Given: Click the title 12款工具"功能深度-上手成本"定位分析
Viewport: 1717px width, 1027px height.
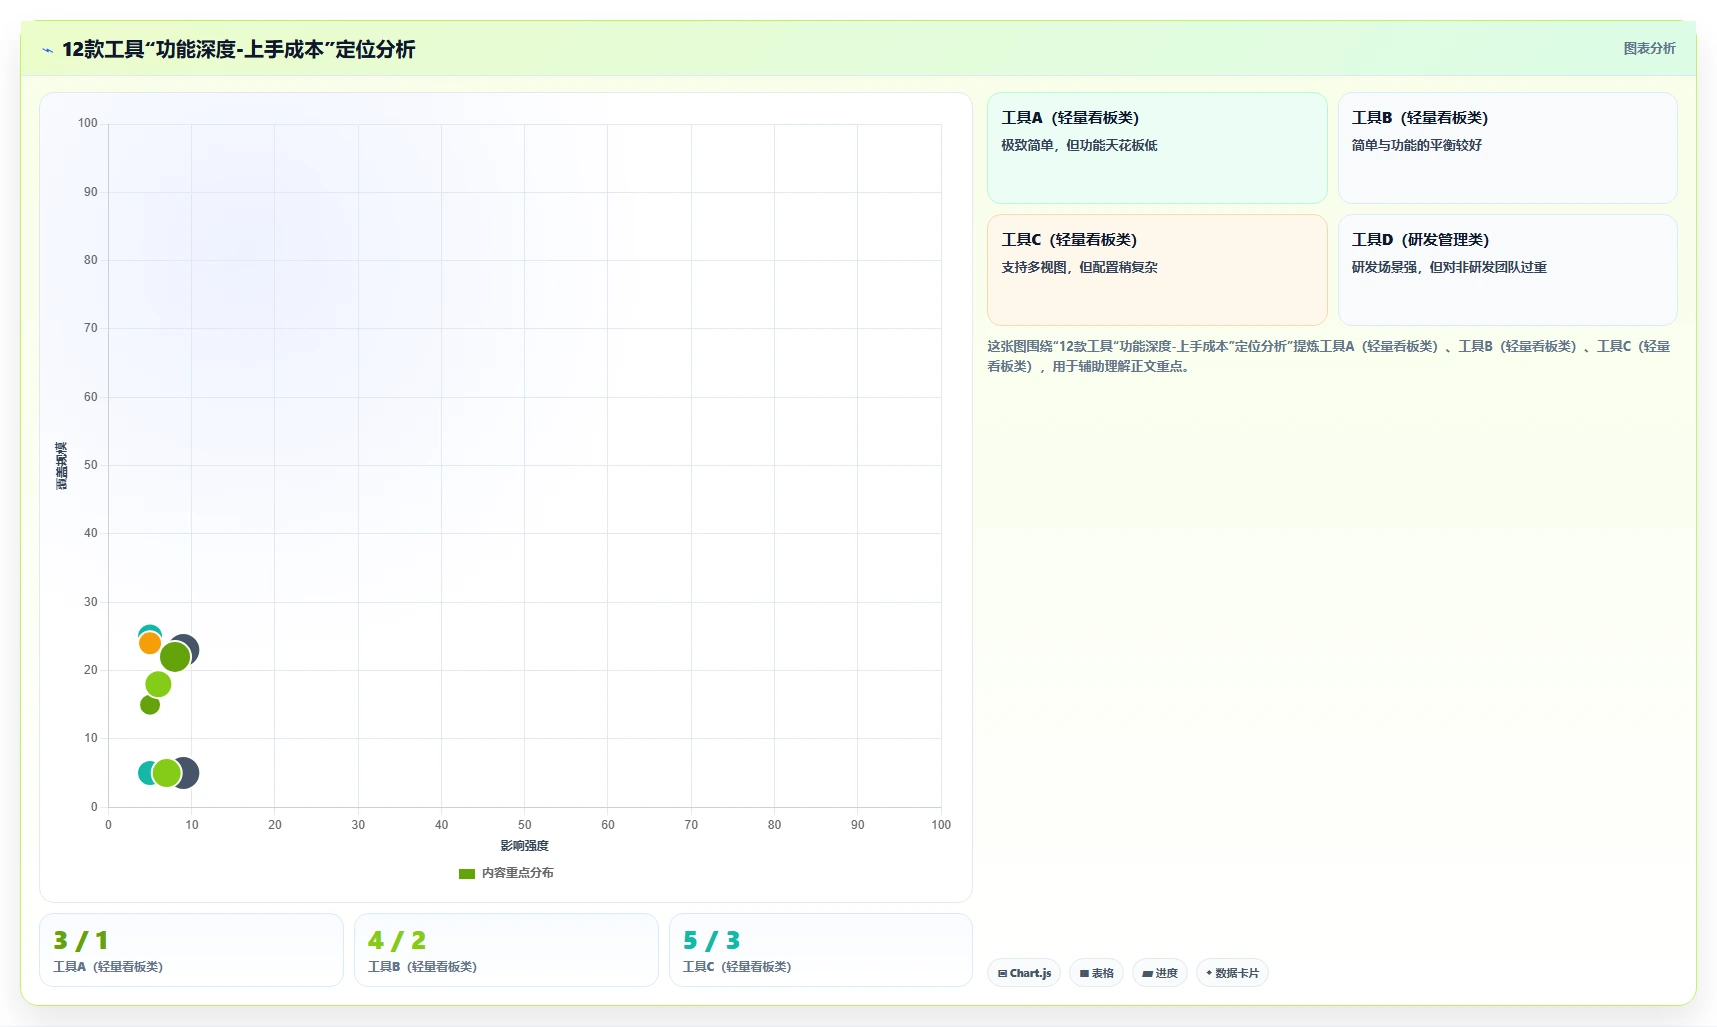Looking at the screenshot, I should click(238, 49).
